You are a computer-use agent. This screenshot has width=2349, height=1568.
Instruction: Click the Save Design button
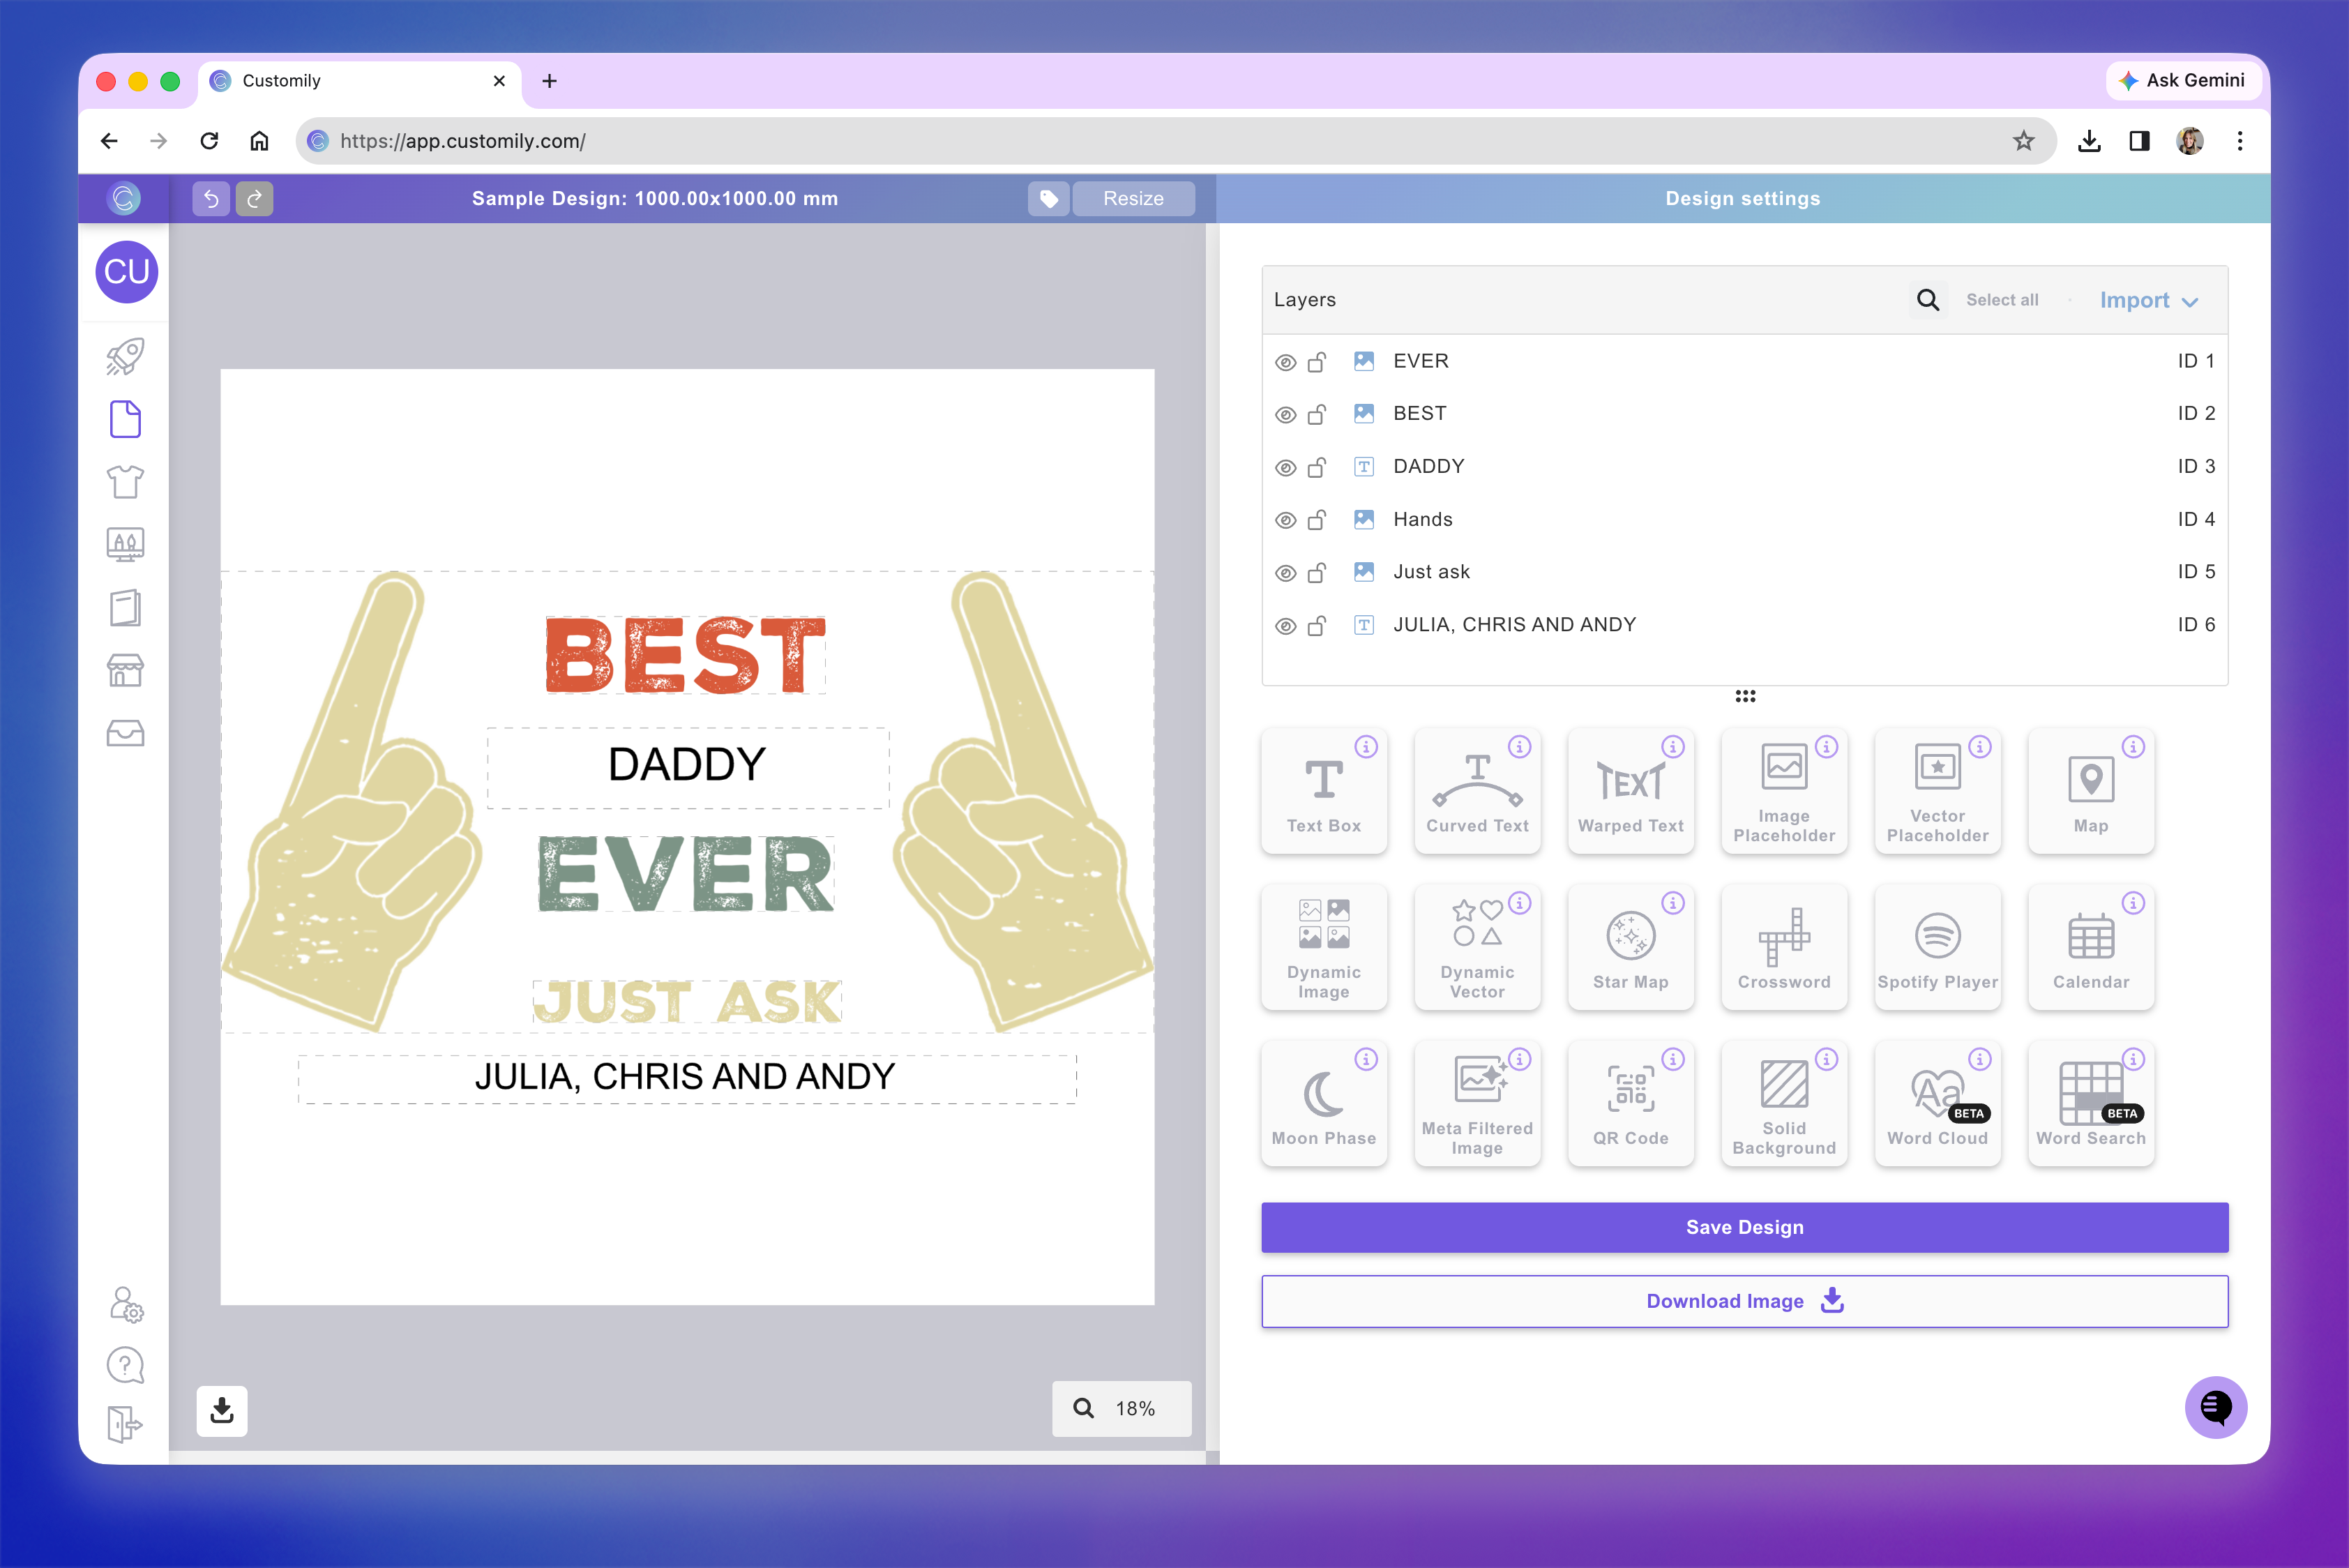1744,1227
